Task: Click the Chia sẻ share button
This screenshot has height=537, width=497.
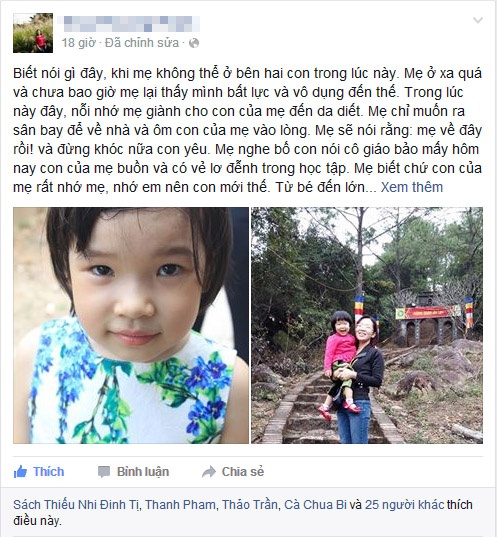Action: (x=243, y=472)
